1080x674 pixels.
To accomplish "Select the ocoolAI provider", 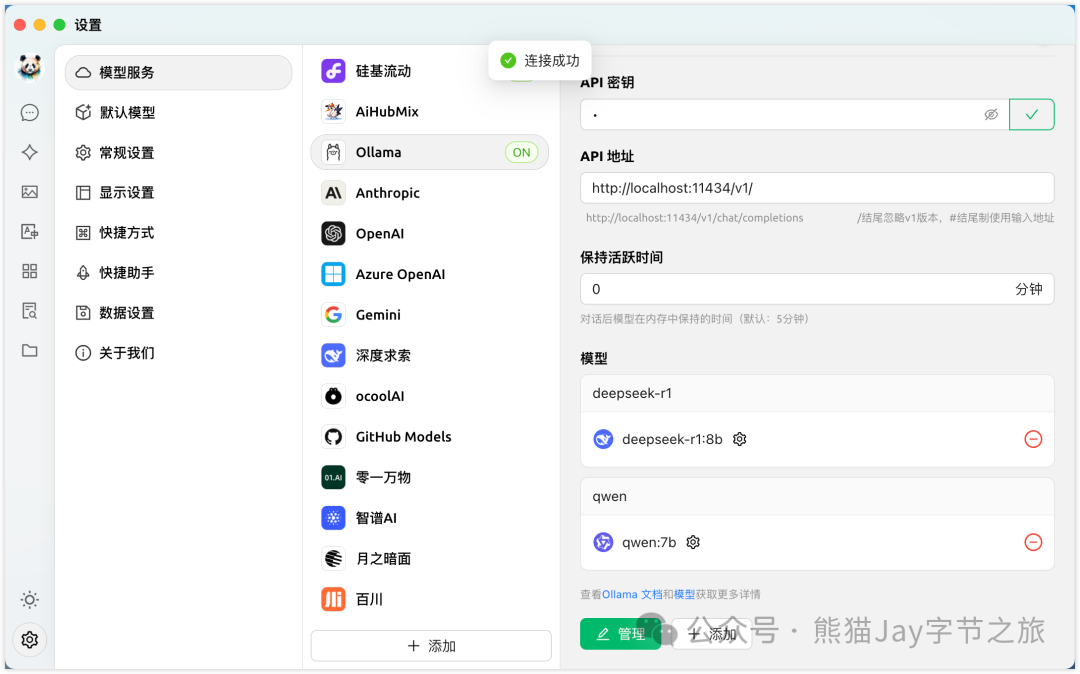I will pos(429,396).
